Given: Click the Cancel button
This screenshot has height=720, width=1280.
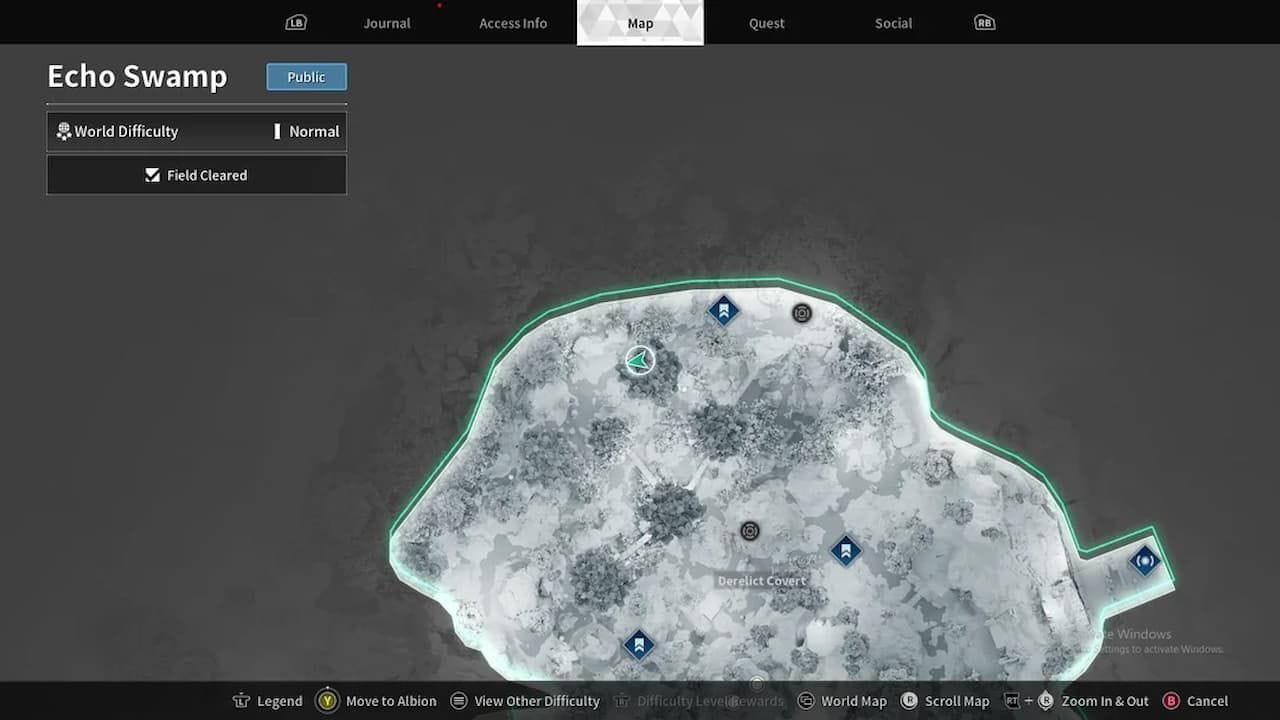Looking at the screenshot, I should [x=1195, y=701].
